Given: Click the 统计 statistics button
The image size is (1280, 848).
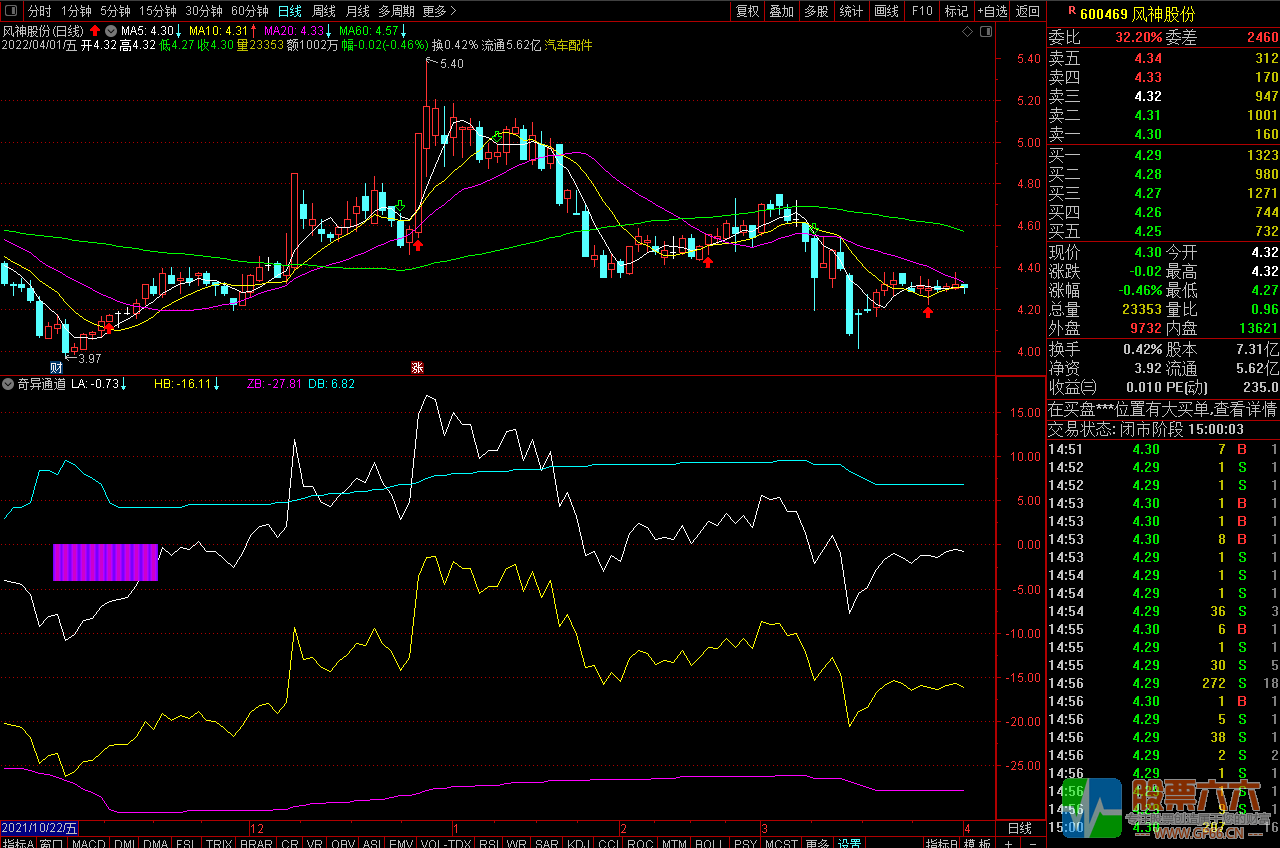Looking at the screenshot, I should tap(851, 11).
